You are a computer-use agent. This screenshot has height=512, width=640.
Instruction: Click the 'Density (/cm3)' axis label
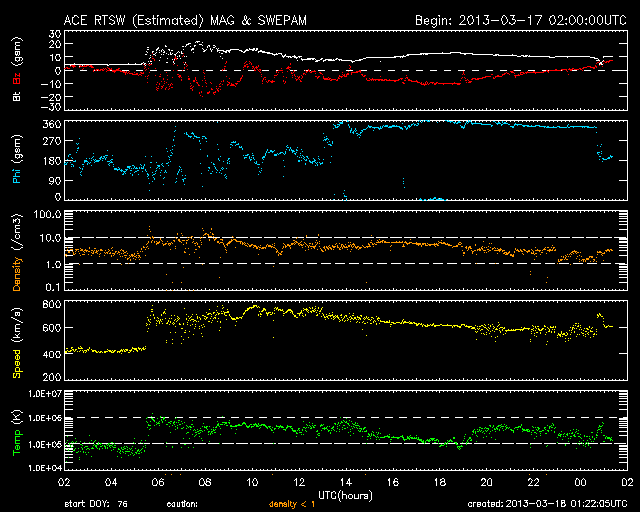pos(17,252)
